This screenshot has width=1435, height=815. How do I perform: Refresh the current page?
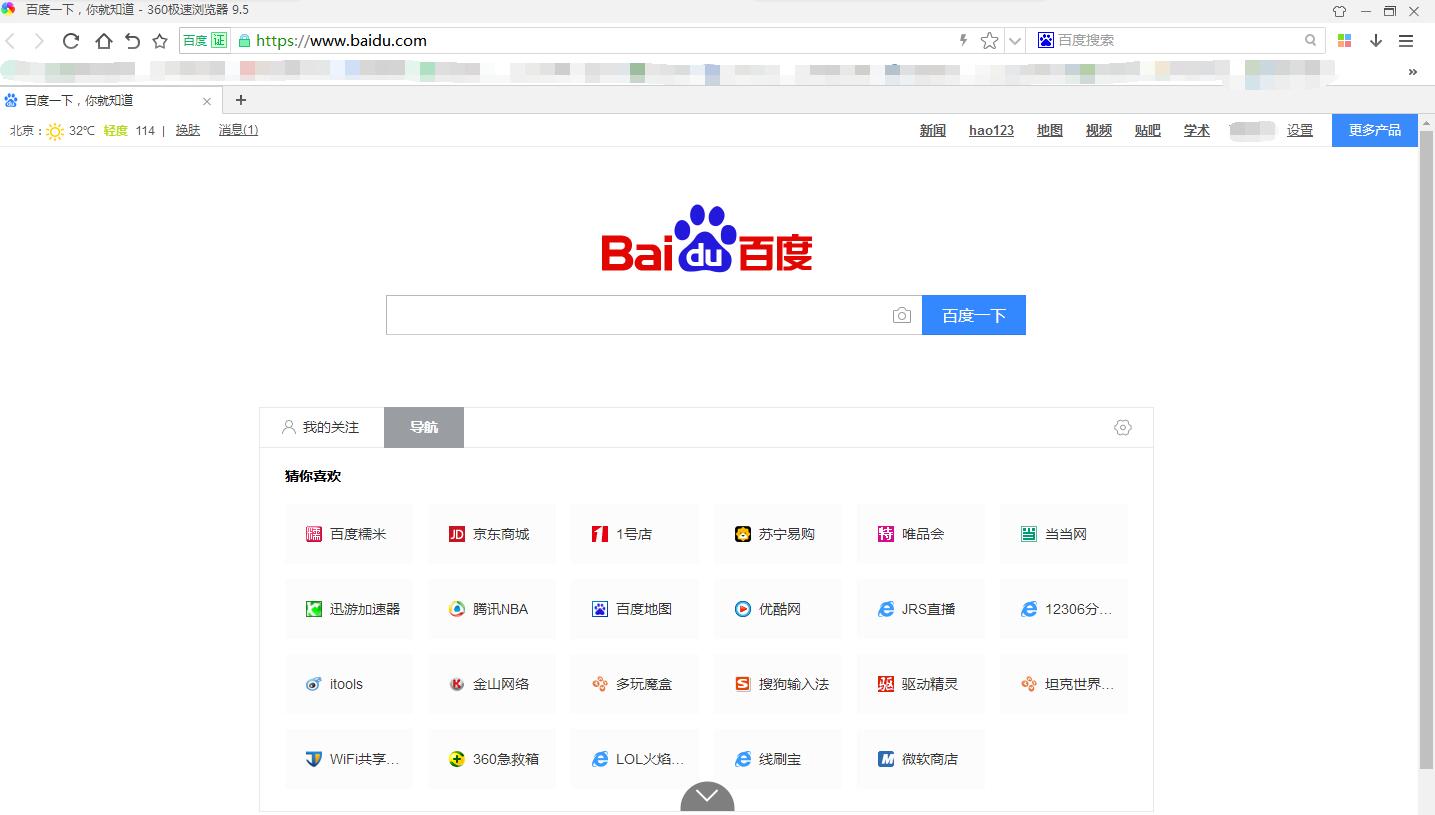pyautogui.click(x=70, y=40)
